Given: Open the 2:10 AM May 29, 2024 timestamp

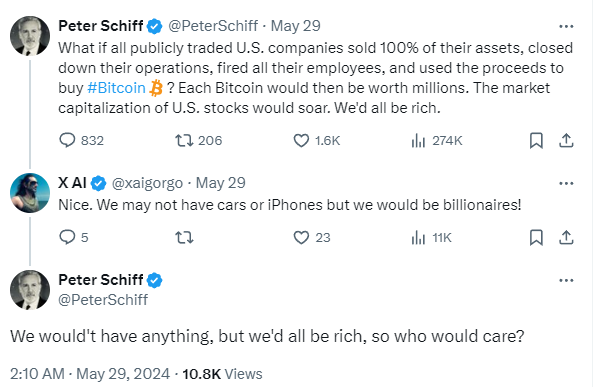Looking at the screenshot, I should pyautogui.click(x=90, y=374).
